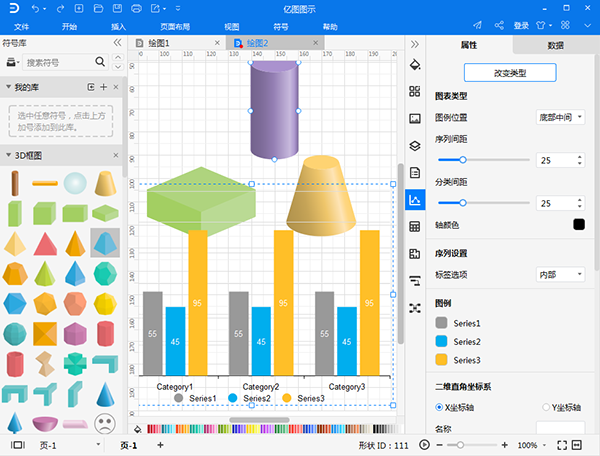Image resolution: width=600 pixels, height=456 pixels.
Task: Open the 插入 menu
Action: [118, 26]
